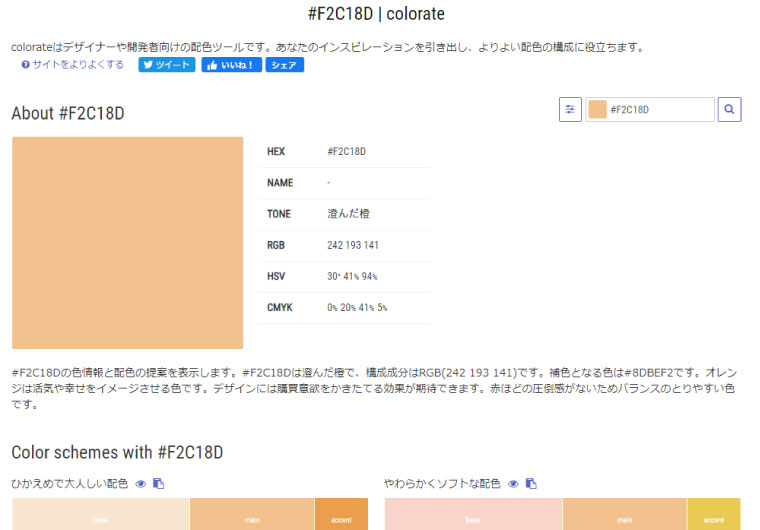The height and width of the screenshot is (530, 760).
Task: Select the main color of ひかえめで大人しい配色
Action: [252, 514]
